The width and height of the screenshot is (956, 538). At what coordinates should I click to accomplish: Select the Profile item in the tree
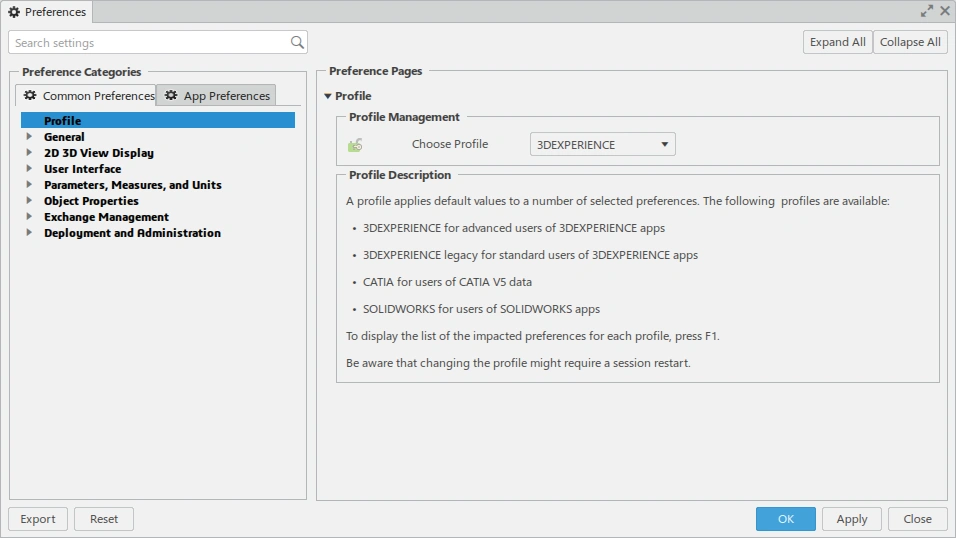tap(63, 121)
